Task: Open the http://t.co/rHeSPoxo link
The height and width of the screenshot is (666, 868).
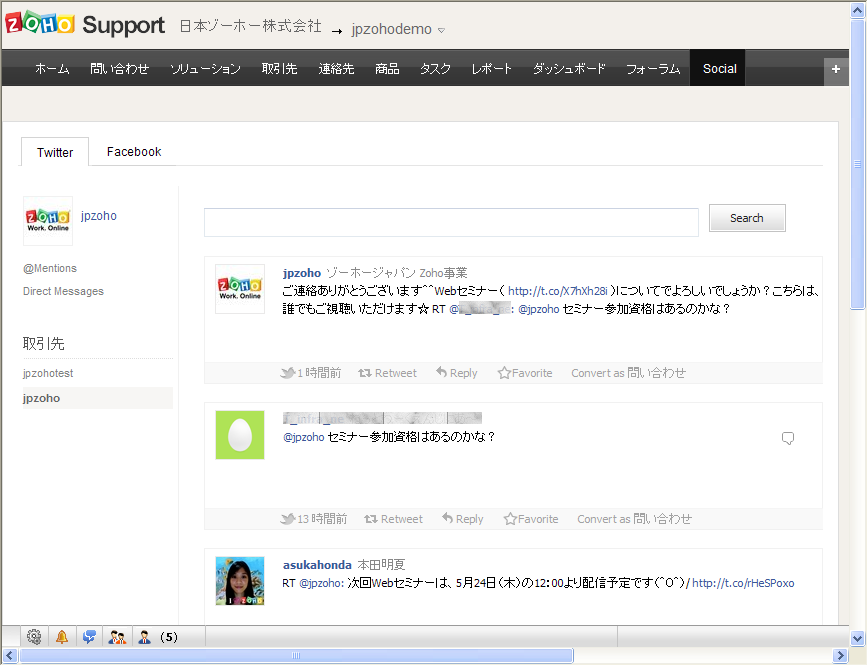Action: pos(743,583)
